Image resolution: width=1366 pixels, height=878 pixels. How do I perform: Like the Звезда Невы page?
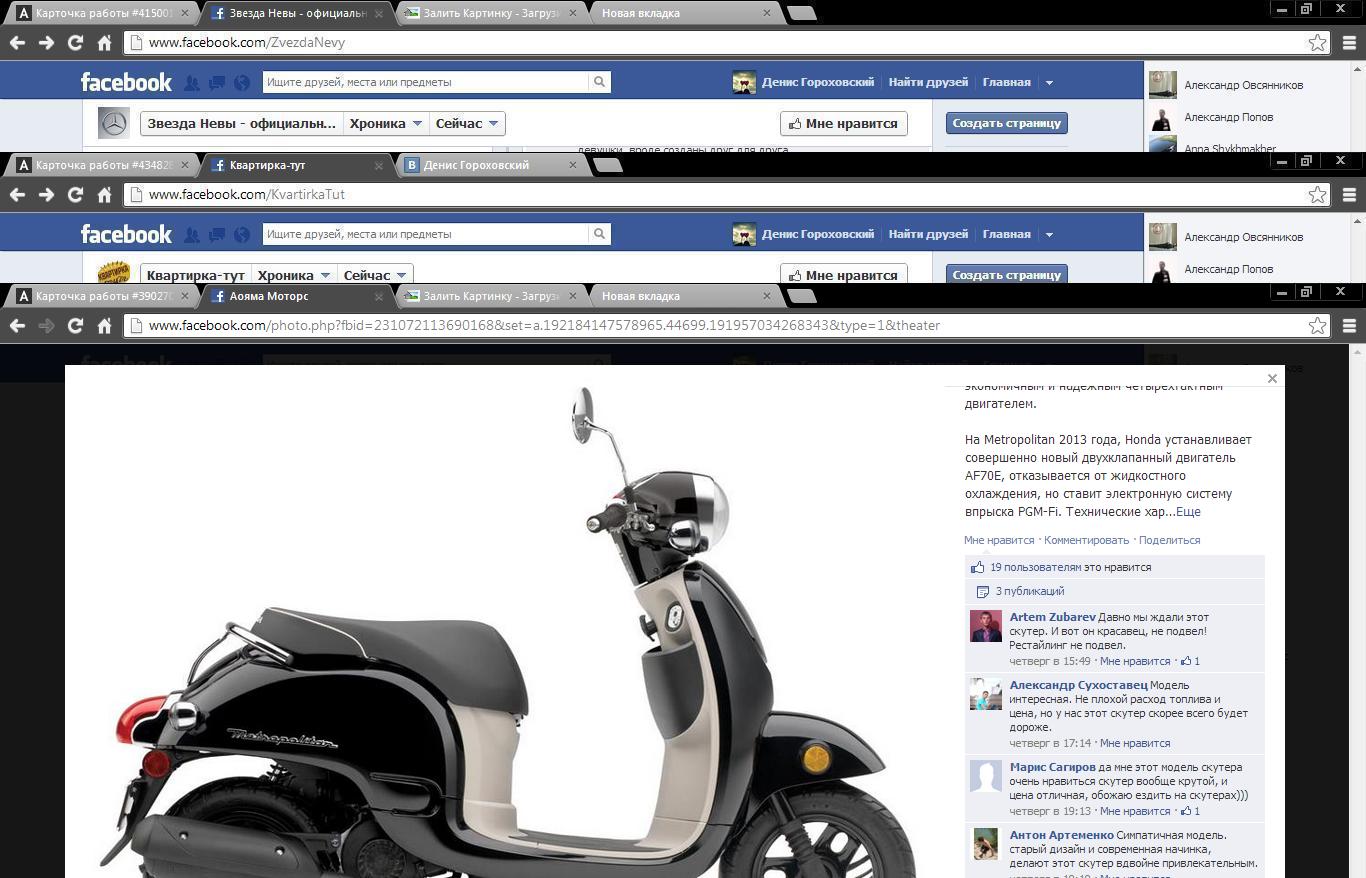tap(843, 124)
